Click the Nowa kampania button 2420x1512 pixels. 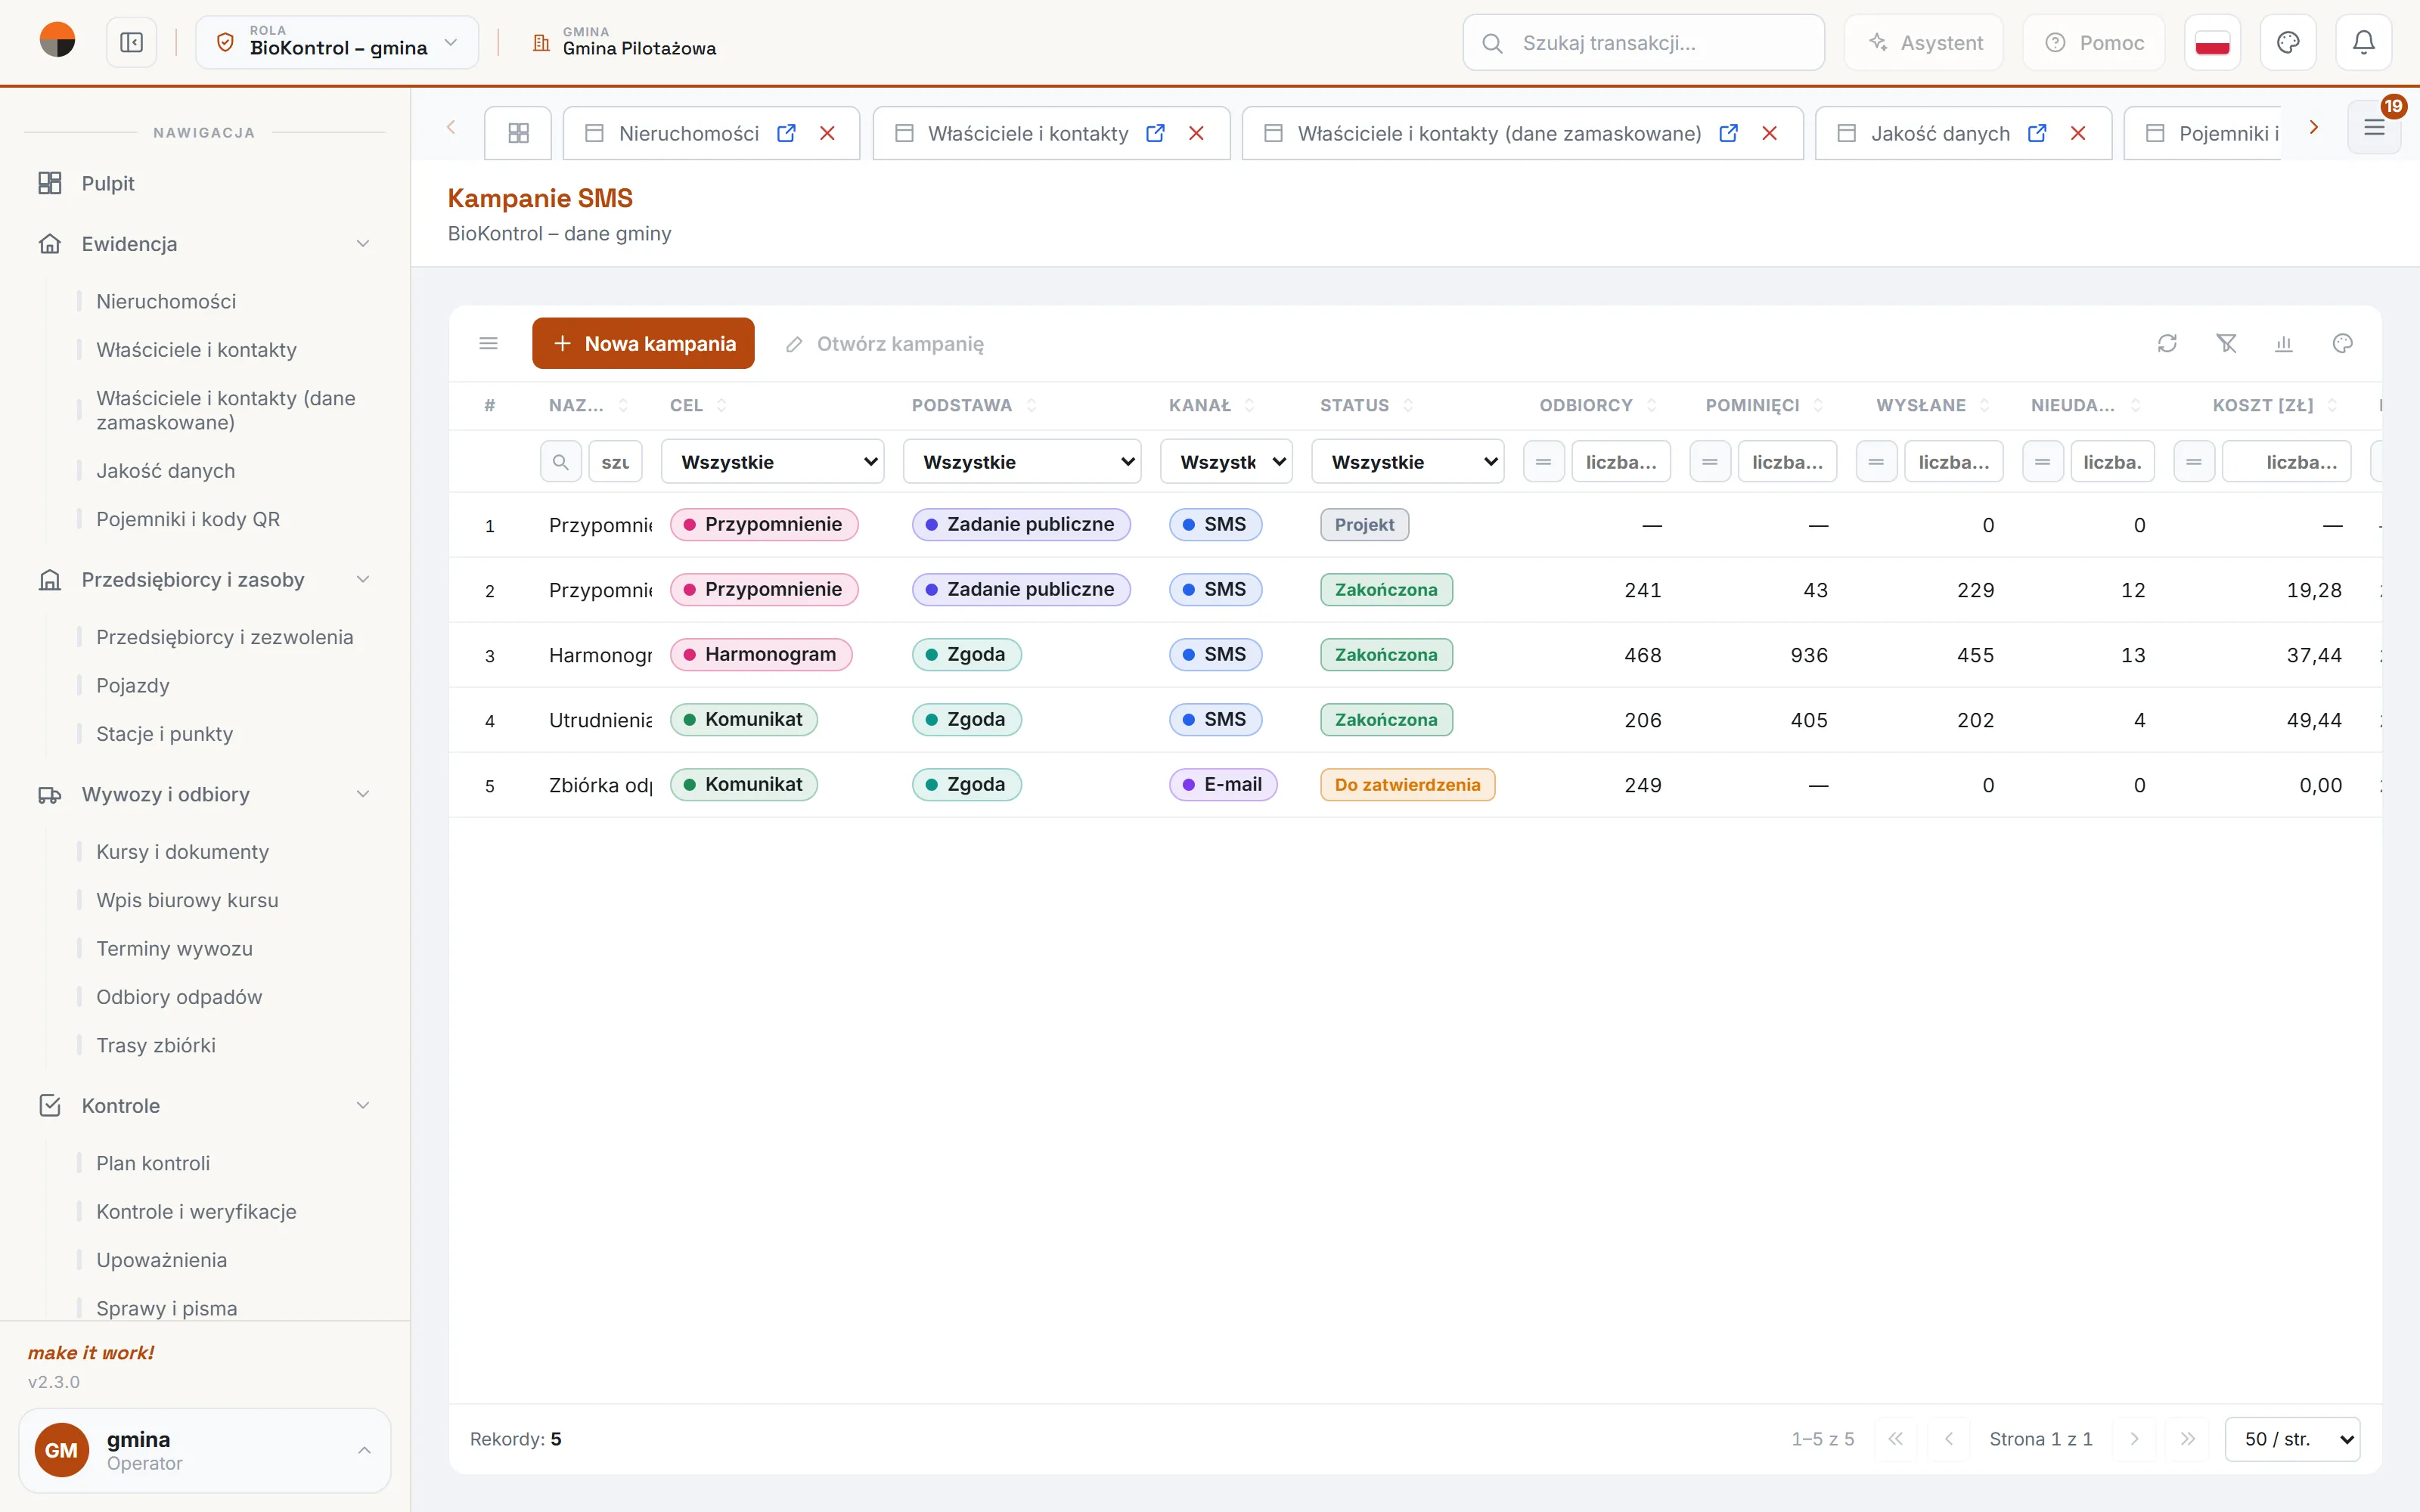coord(643,344)
